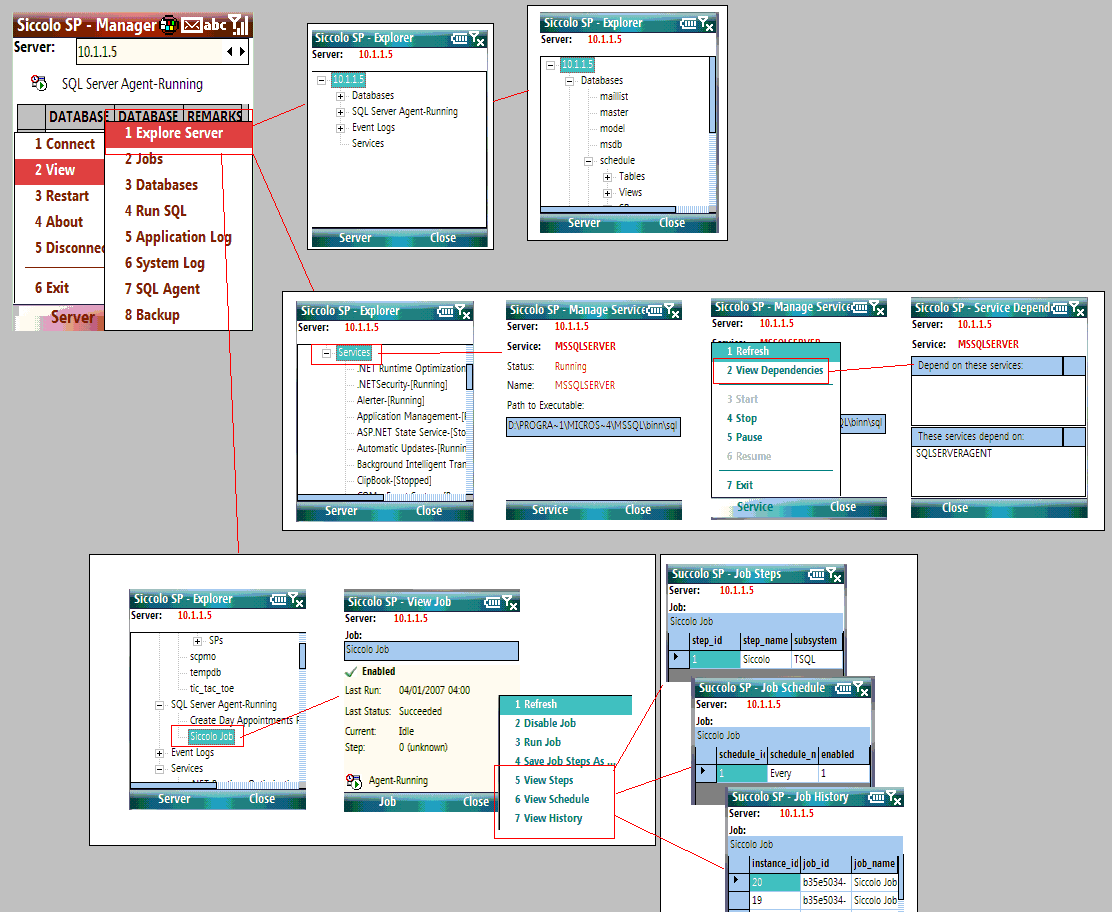Expand SPs node in job Explorer tree
This screenshot has width=1112, height=912.
point(198,641)
